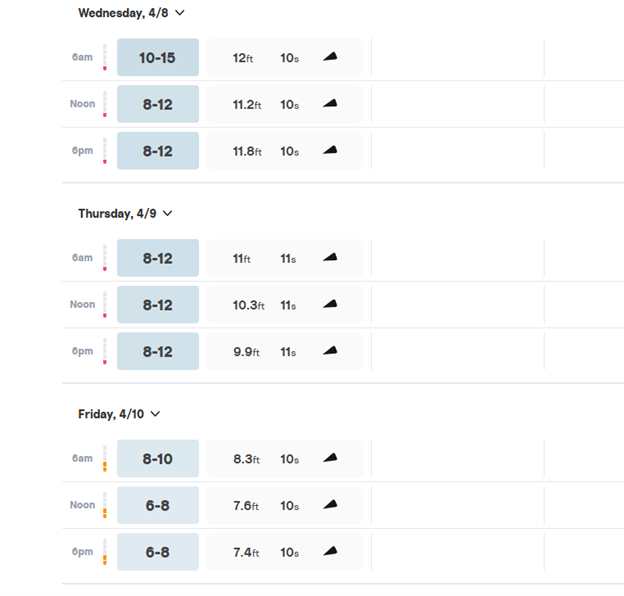Click swell direction arrow for Thursday 6pm
The width and height of the screenshot is (624, 596).
(x=330, y=351)
